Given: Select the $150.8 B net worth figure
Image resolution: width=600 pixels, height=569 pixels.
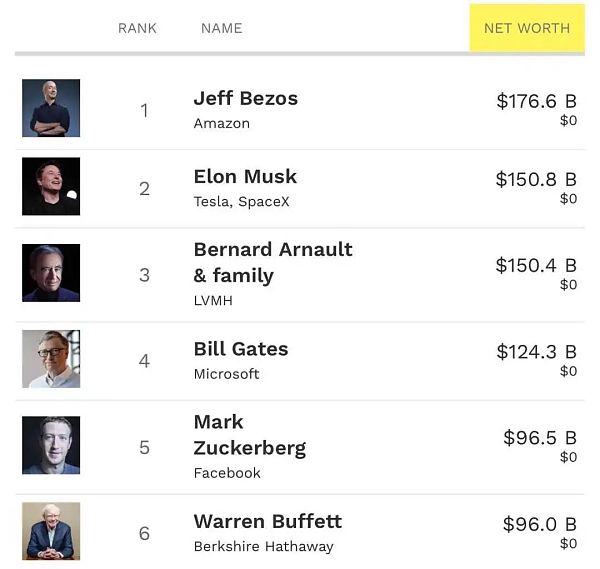Looking at the screenshot, I should pos(536,179).
